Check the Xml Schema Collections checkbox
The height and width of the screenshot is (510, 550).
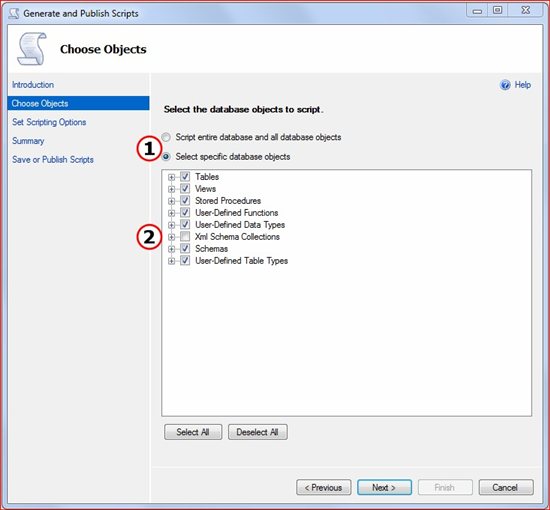coord(185,236)
